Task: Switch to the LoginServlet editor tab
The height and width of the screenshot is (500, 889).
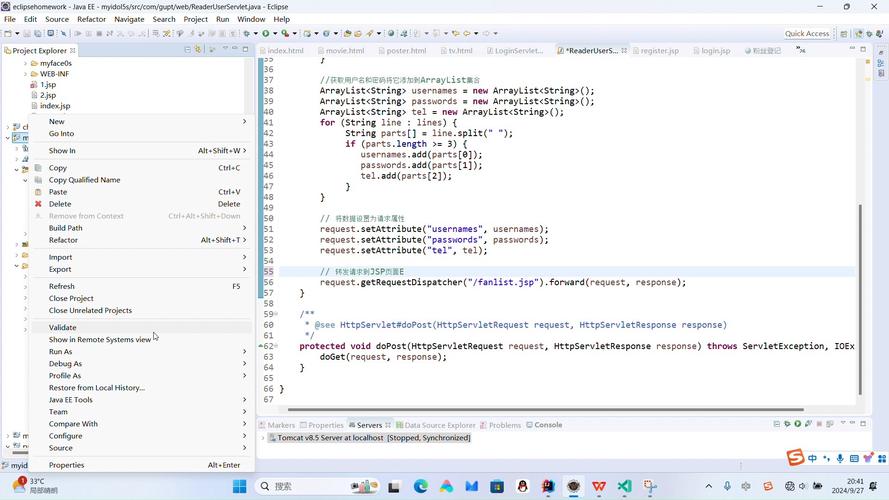Action: pos(515,50)
